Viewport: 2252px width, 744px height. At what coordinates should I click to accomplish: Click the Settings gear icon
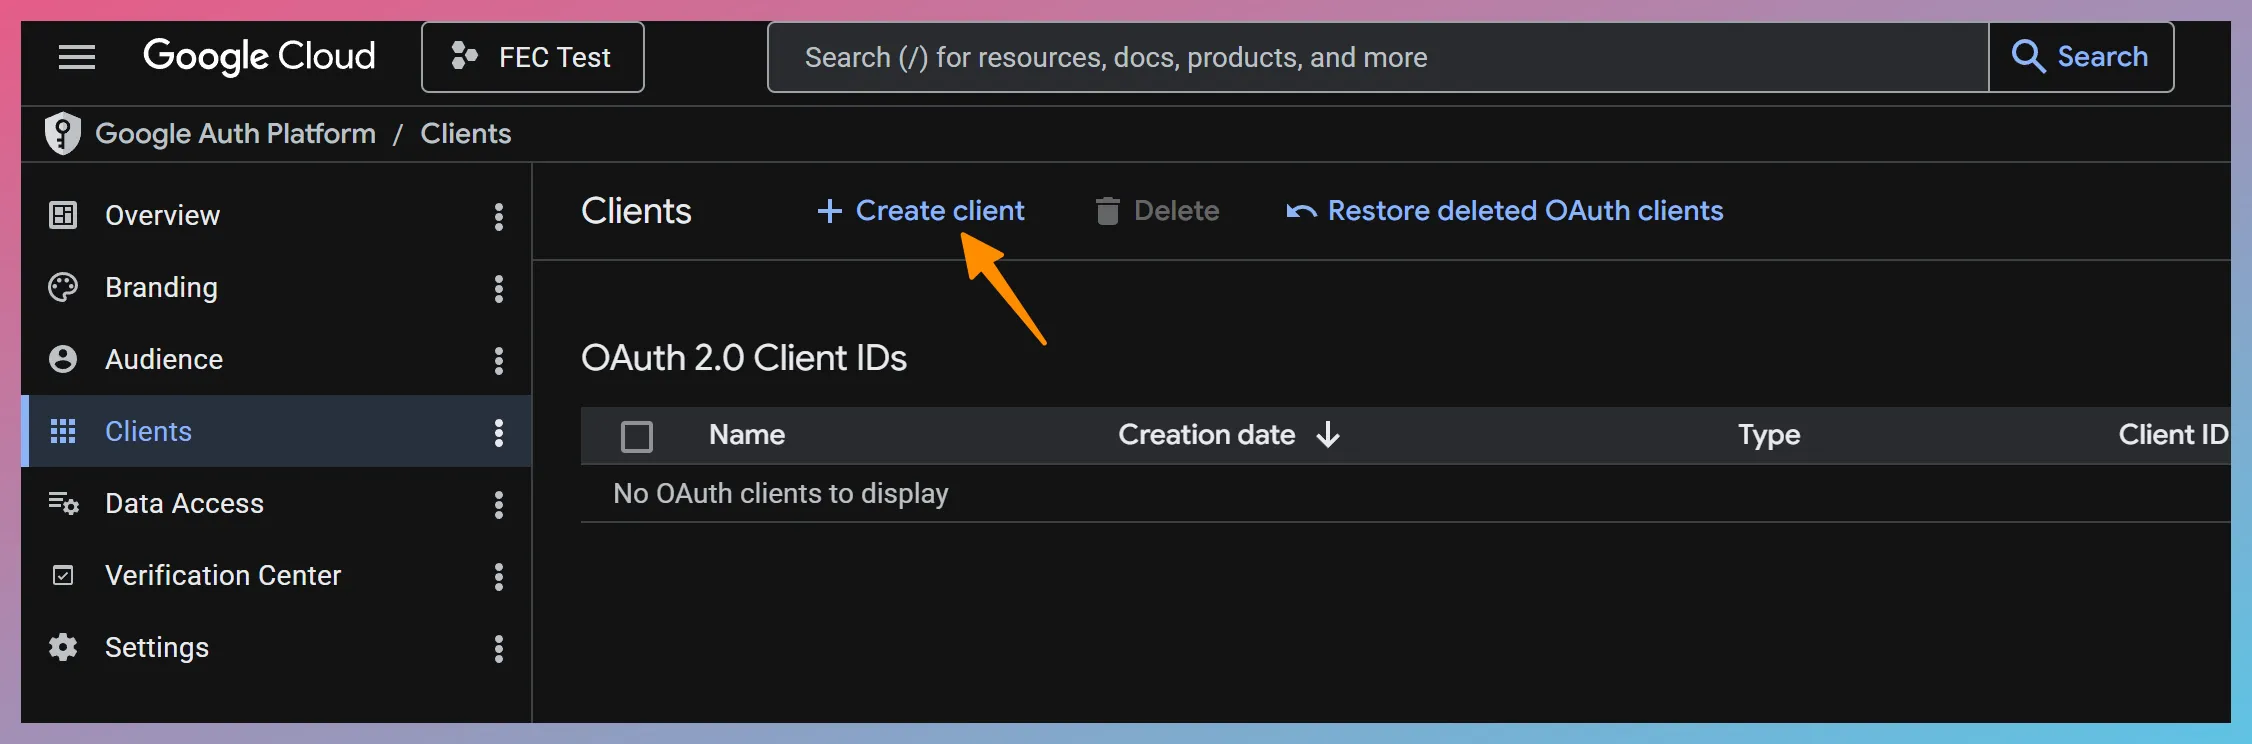pos(63,647)
